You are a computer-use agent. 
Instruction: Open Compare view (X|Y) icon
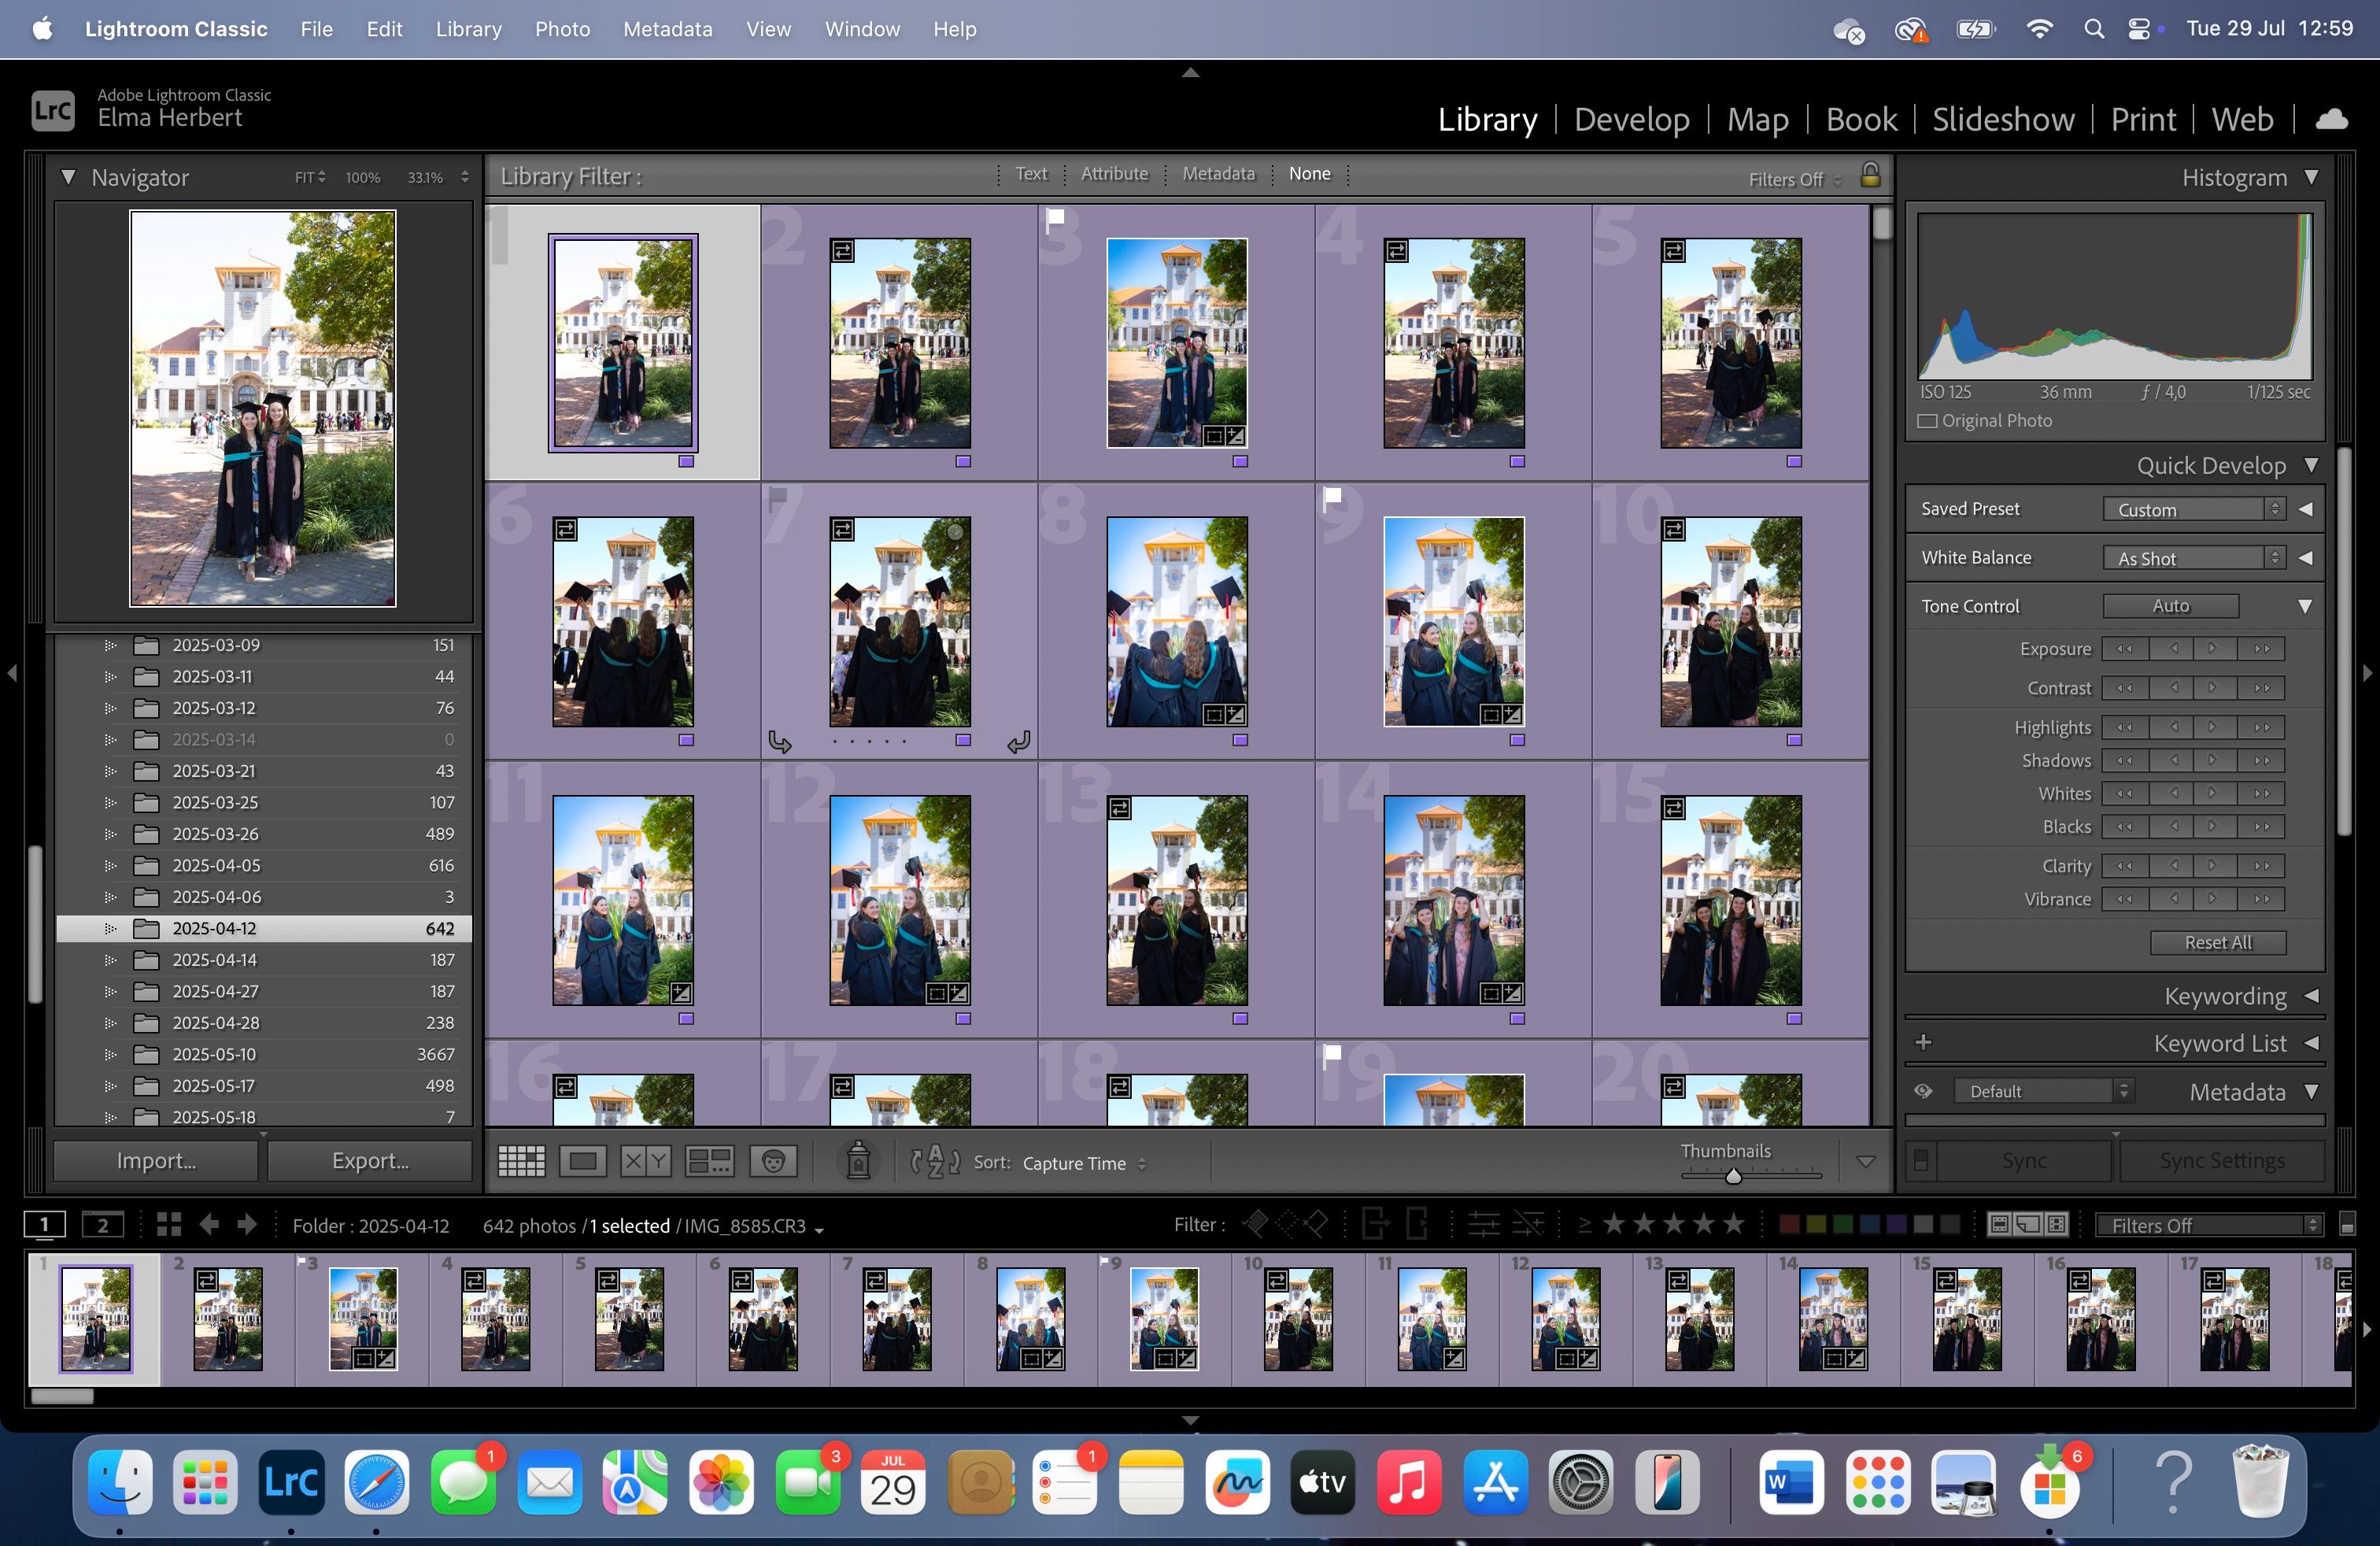(646, 1161)
